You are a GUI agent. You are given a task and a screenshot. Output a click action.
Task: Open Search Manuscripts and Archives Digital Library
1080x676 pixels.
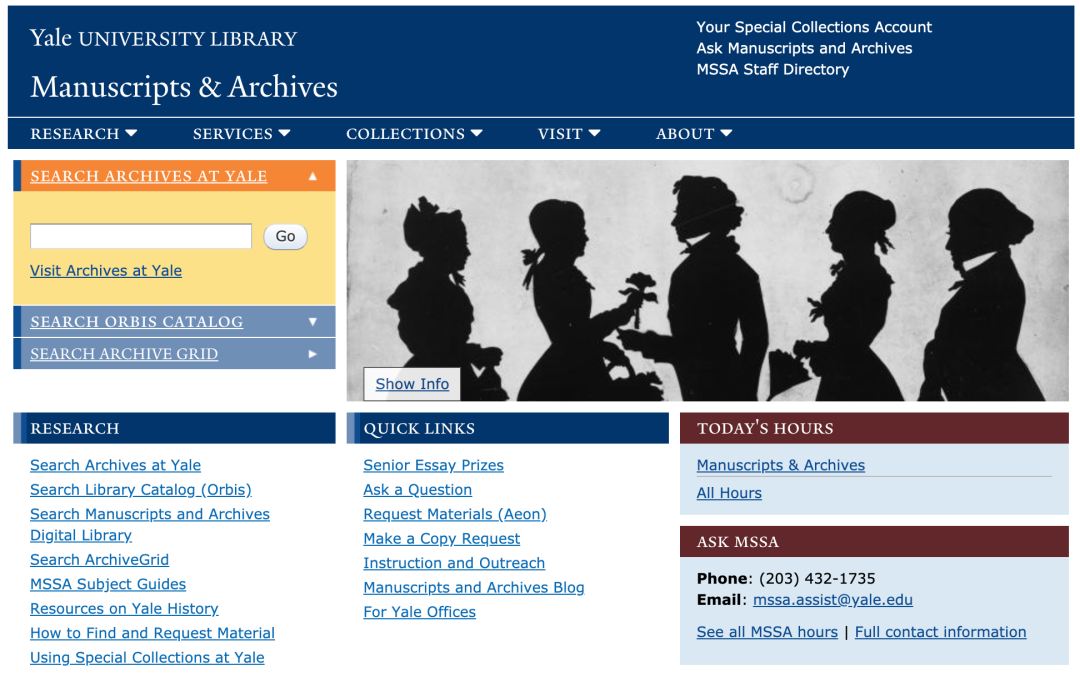pyautogui.click(x=149, y=525)
